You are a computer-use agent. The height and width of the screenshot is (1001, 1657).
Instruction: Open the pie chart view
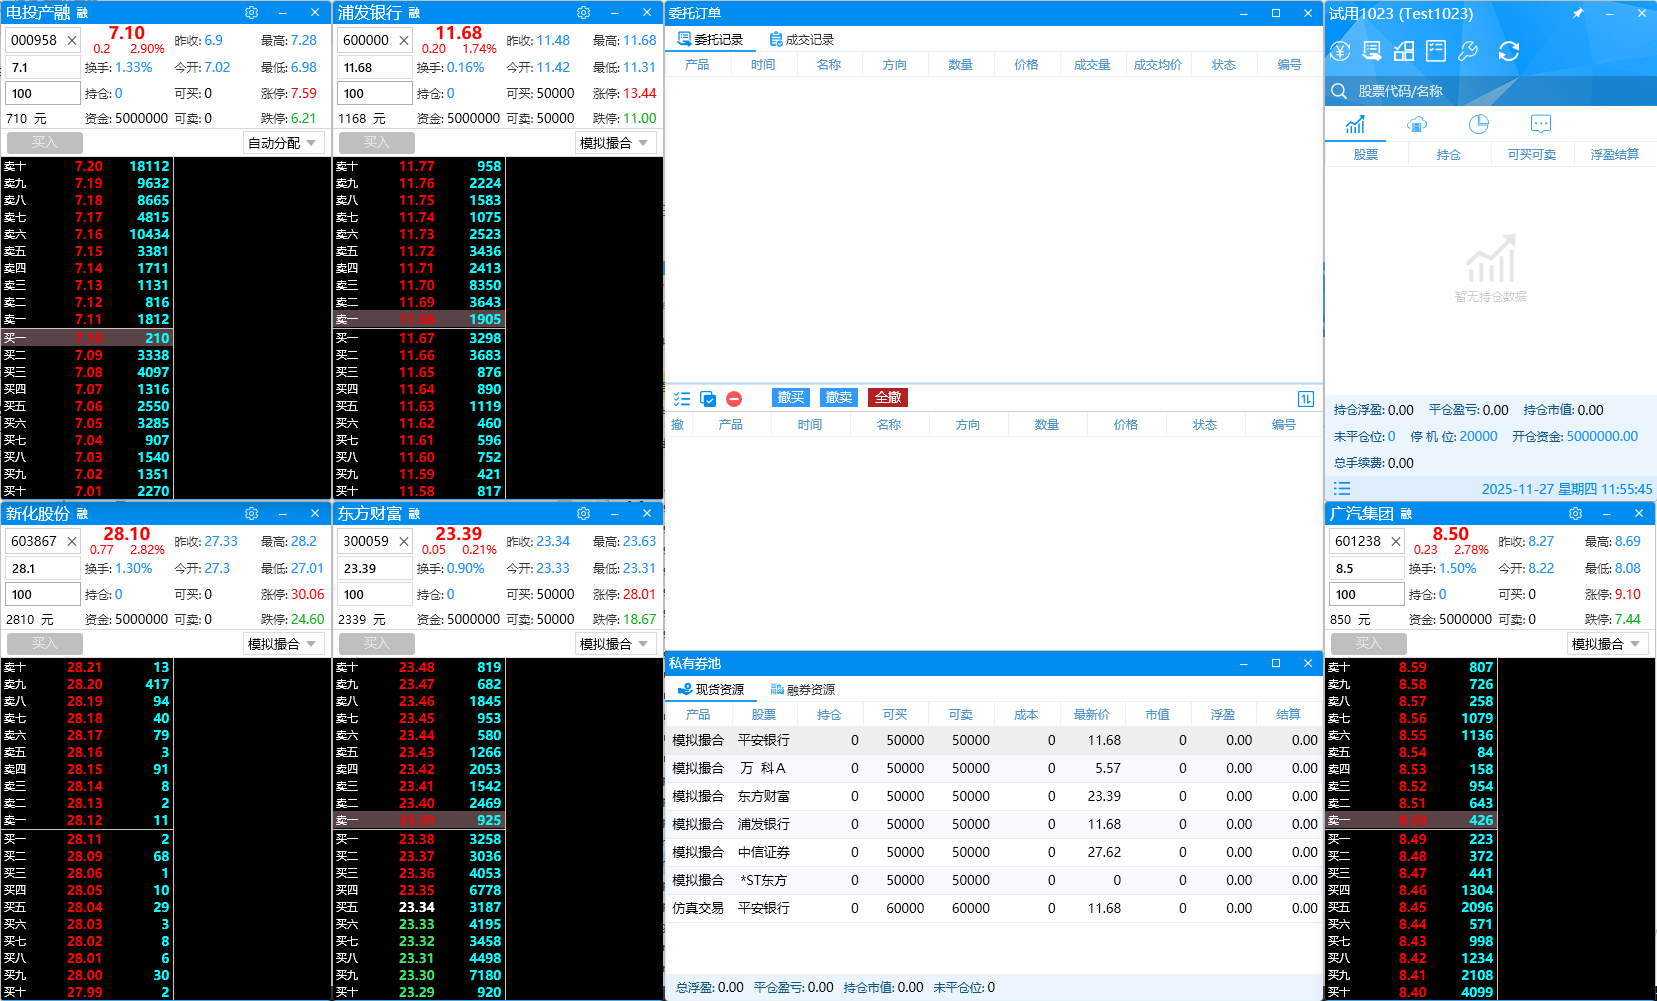click(1478, 125)
